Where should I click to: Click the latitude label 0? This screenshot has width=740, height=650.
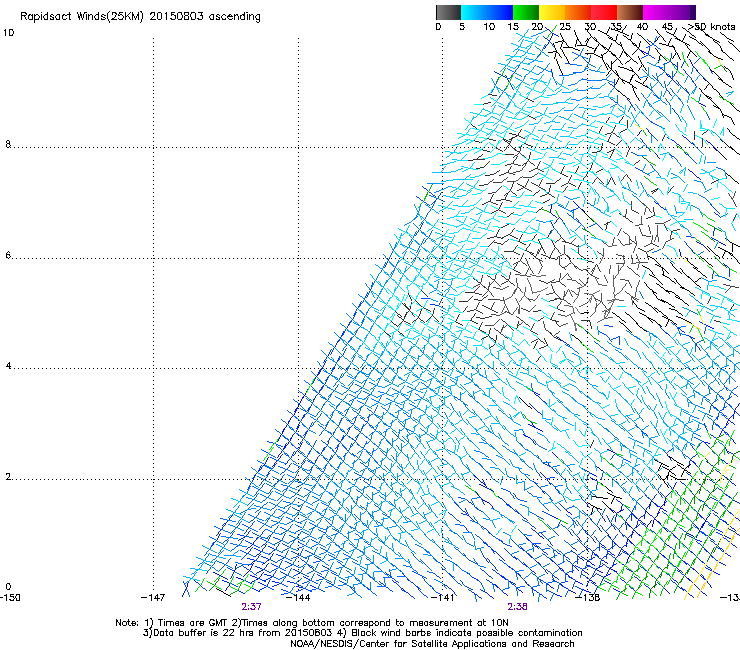point(8,587)
